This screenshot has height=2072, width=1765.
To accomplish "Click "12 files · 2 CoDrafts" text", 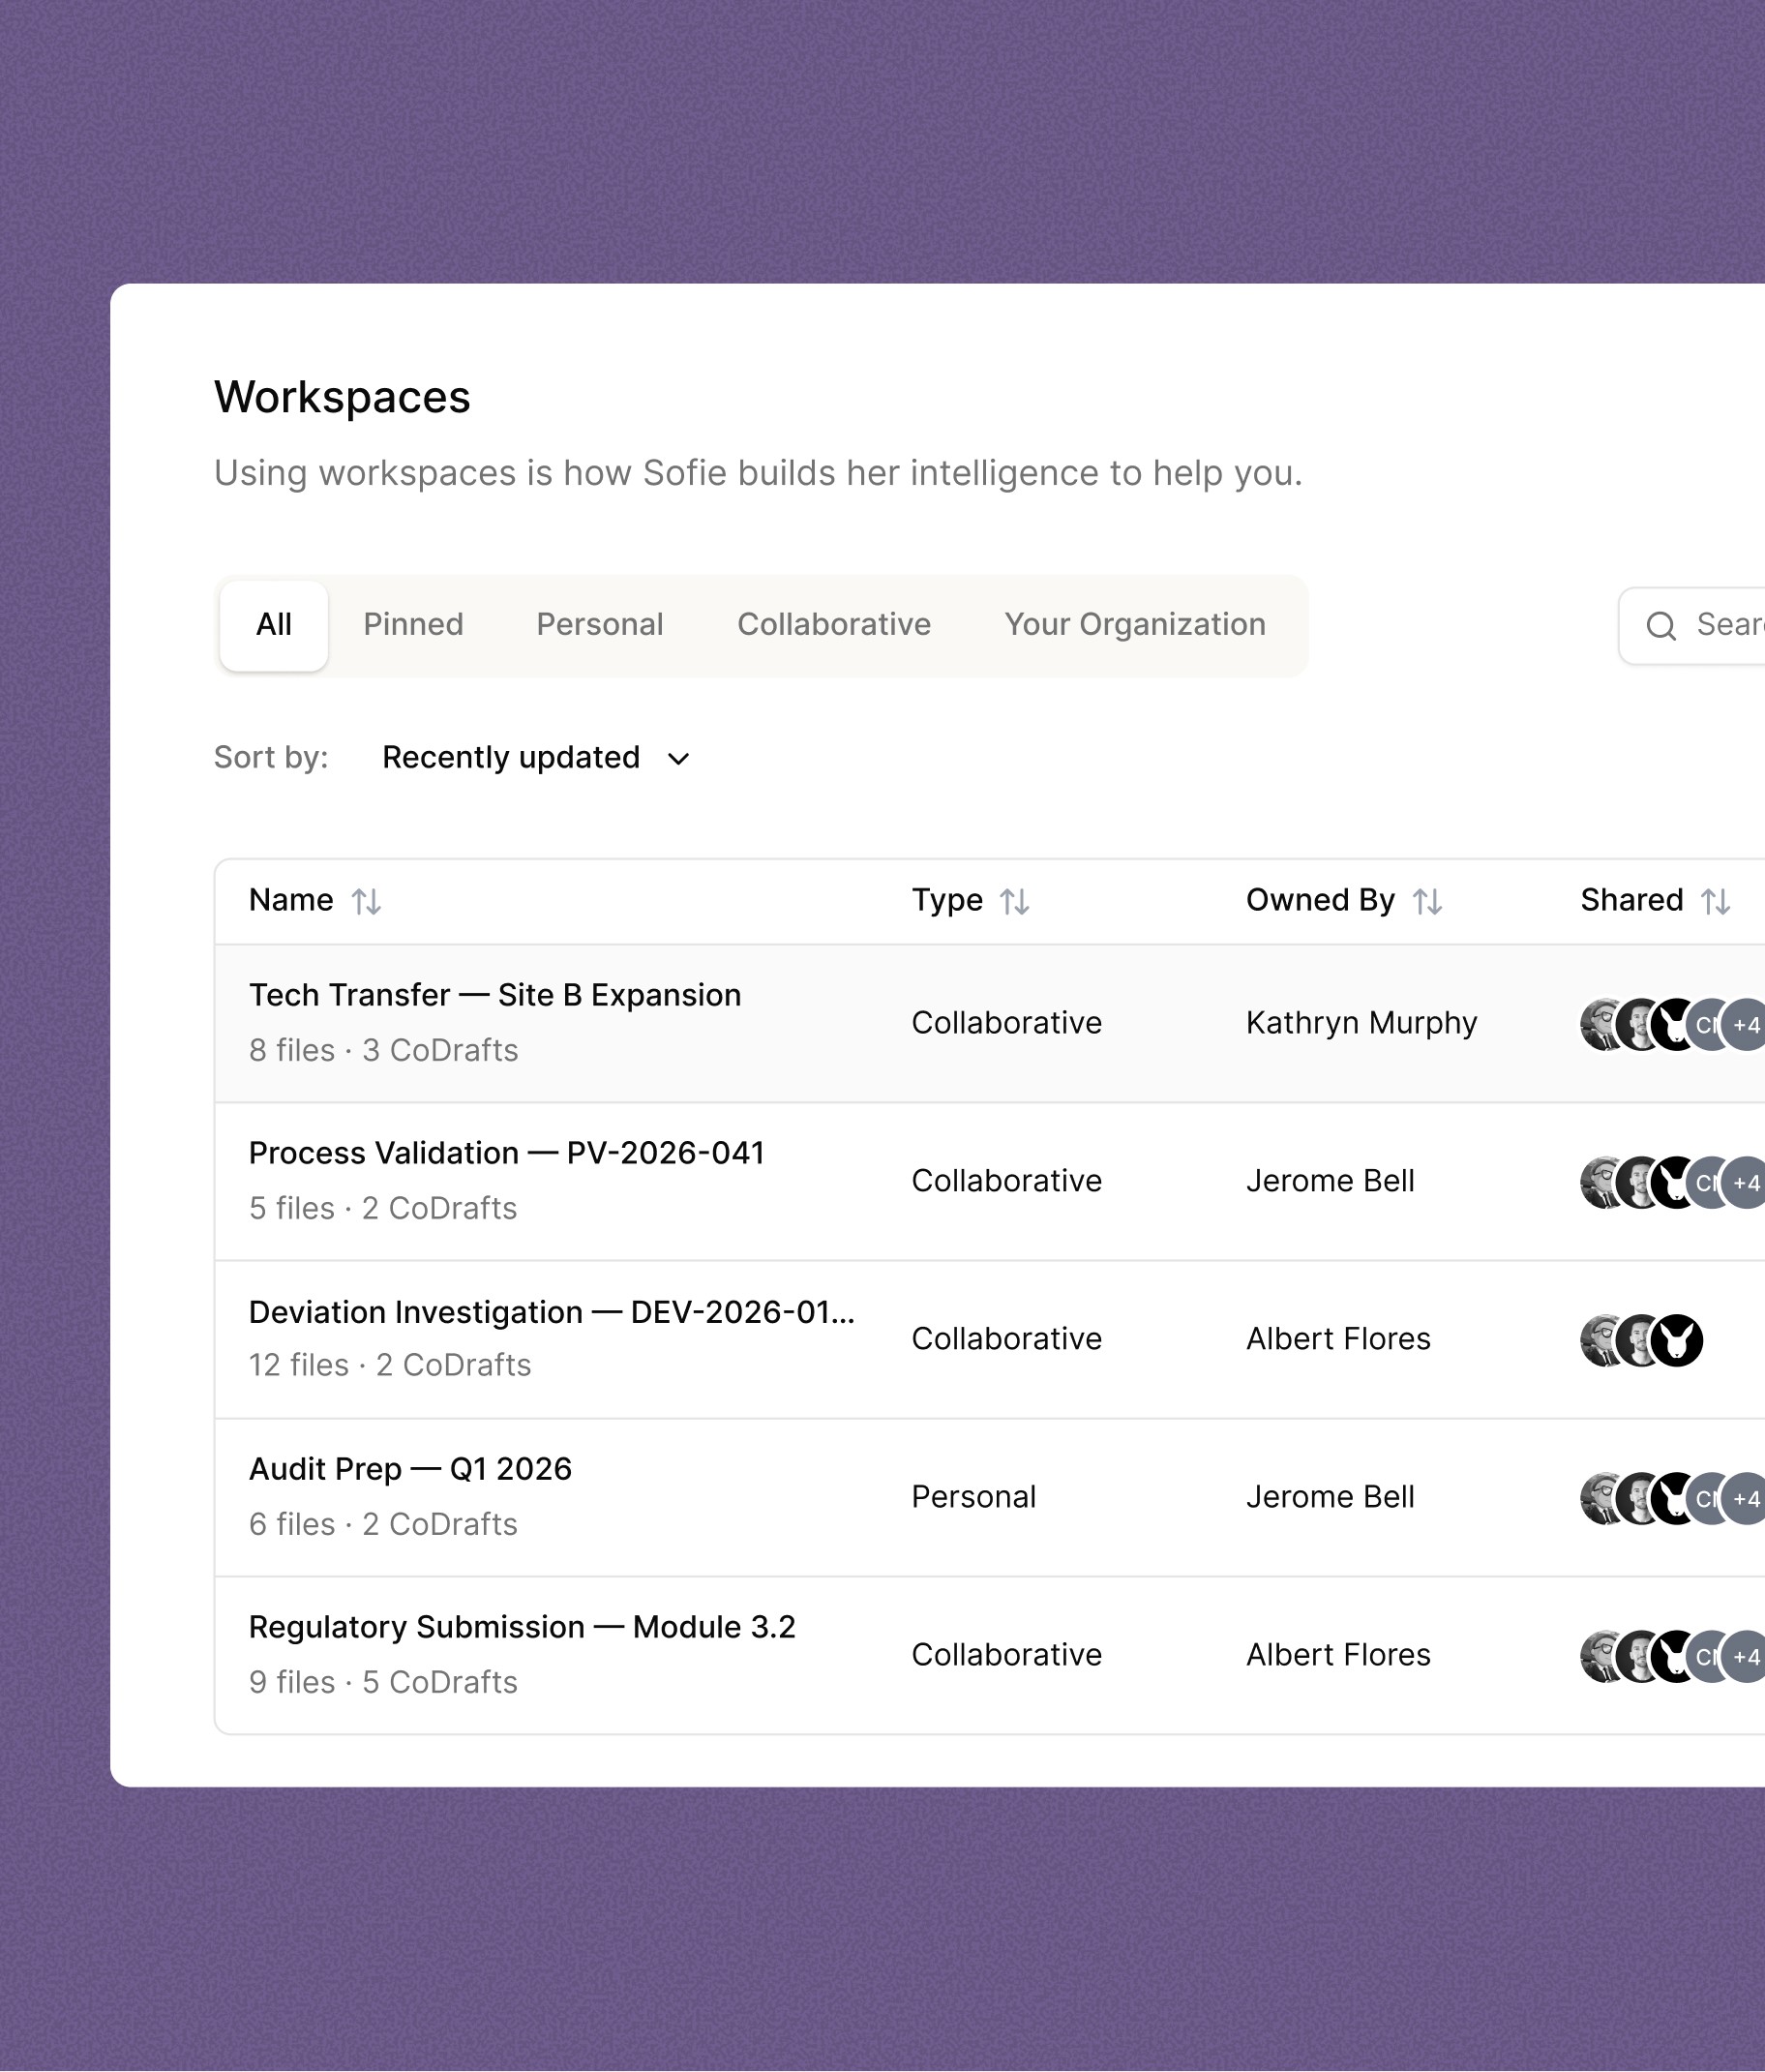I will click(390, 1365).
